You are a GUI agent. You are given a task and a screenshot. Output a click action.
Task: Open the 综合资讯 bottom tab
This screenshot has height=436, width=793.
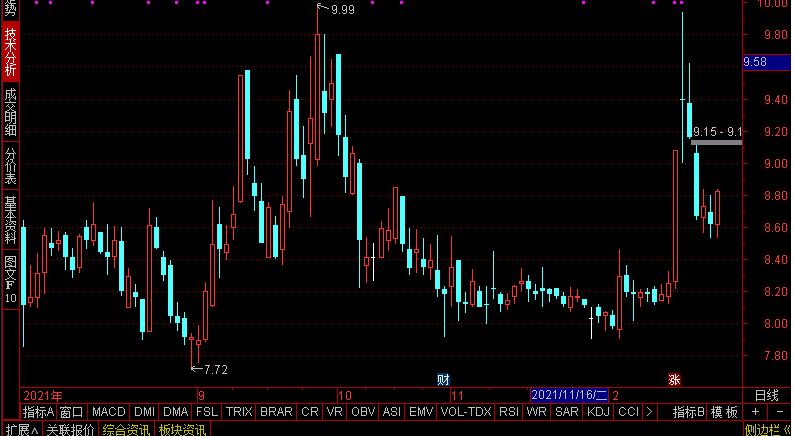click(126, 430)
